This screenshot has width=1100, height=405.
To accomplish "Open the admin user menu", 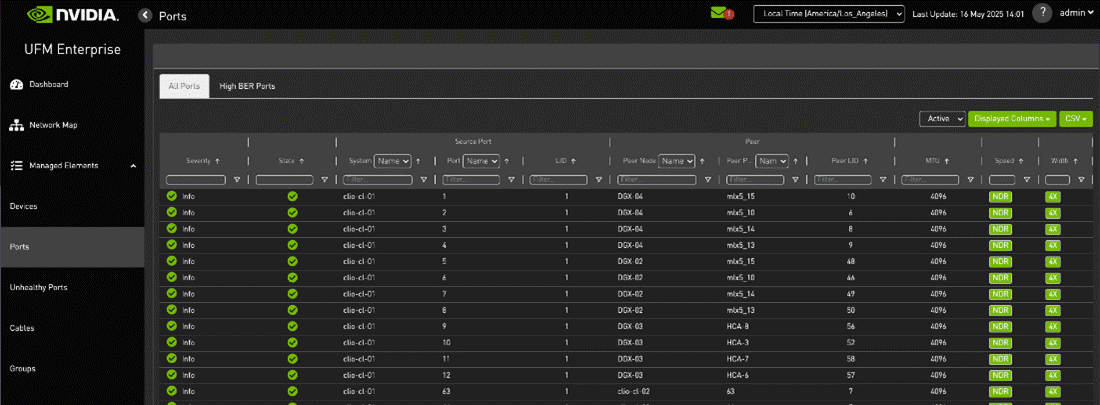I will tap(1076, 13).
